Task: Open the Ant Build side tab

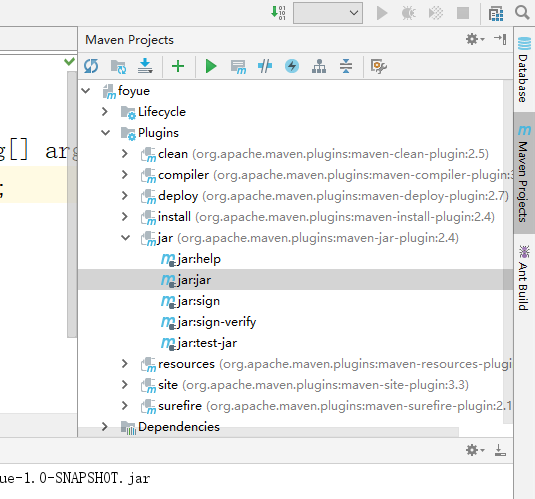Action: point(524,277)
